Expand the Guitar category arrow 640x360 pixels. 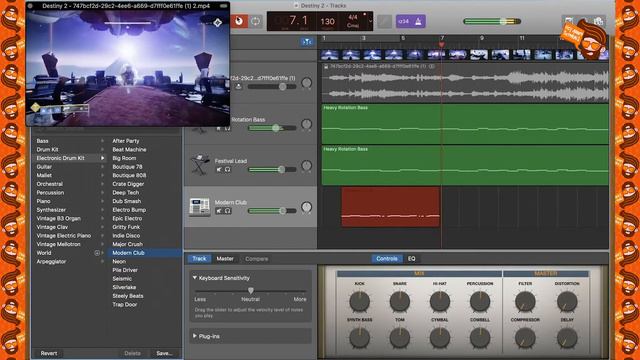(x=102, y=167)
